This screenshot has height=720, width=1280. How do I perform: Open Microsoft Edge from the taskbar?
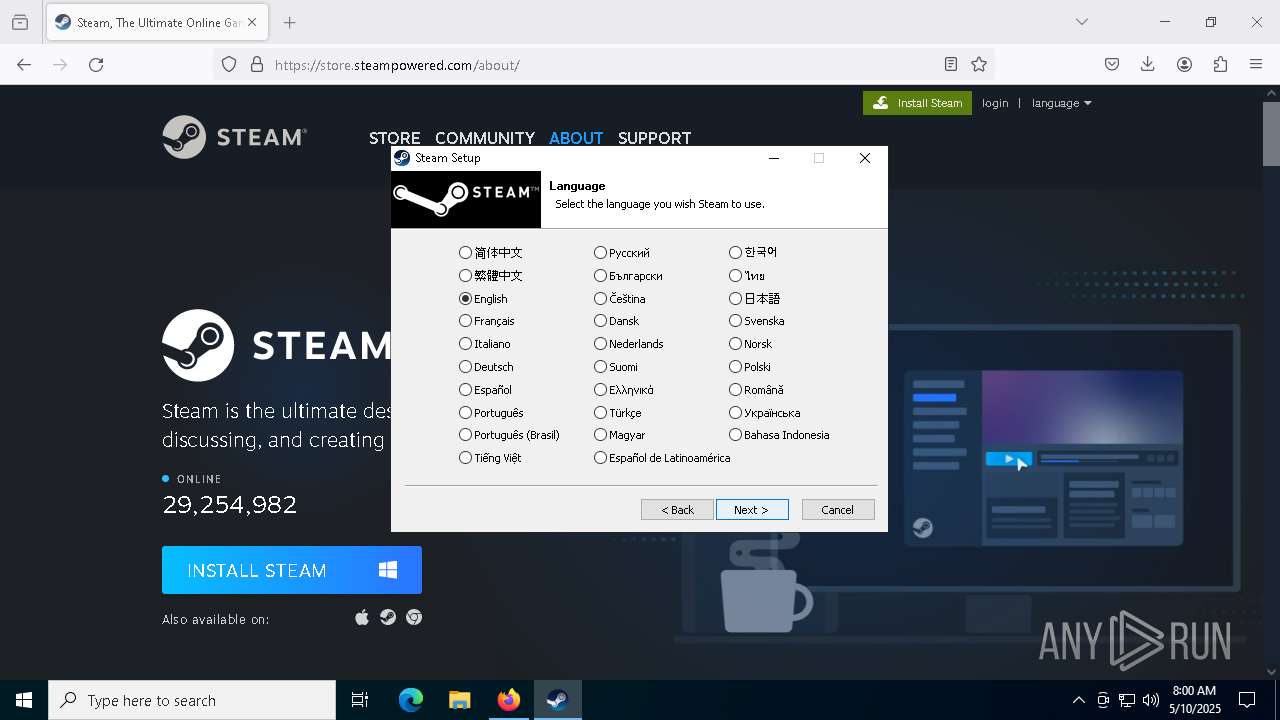coord(411,700)
